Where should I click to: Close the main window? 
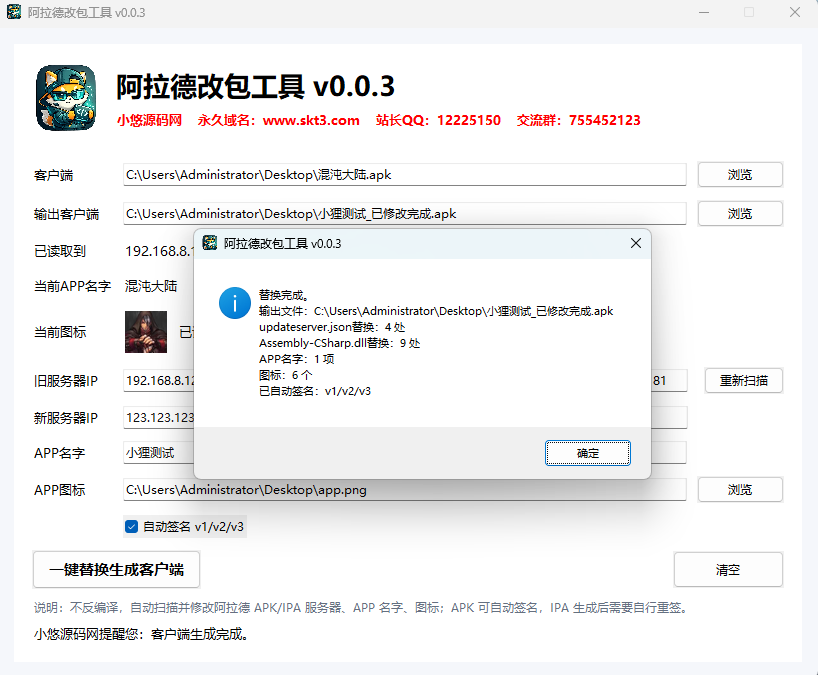tap(795, 12)
